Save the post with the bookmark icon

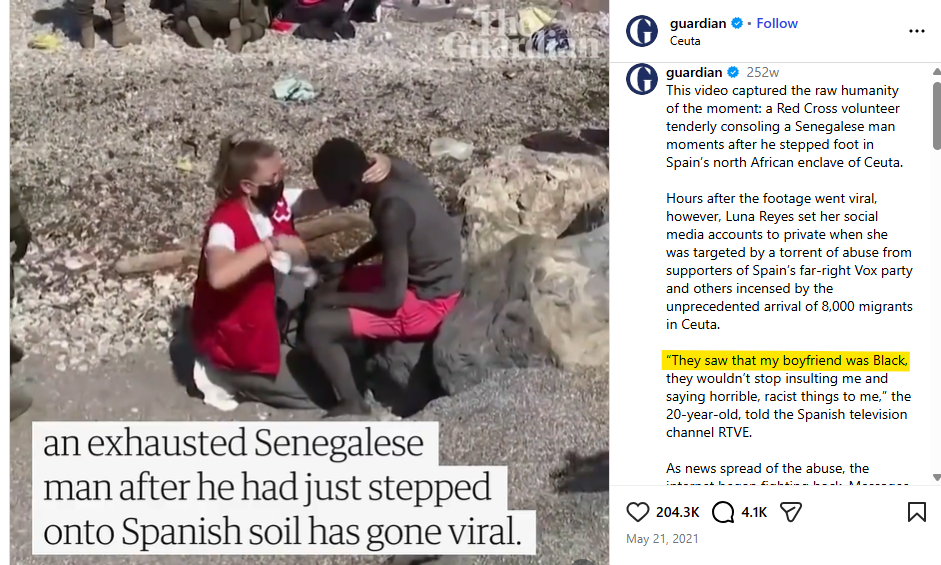[916, 512]
